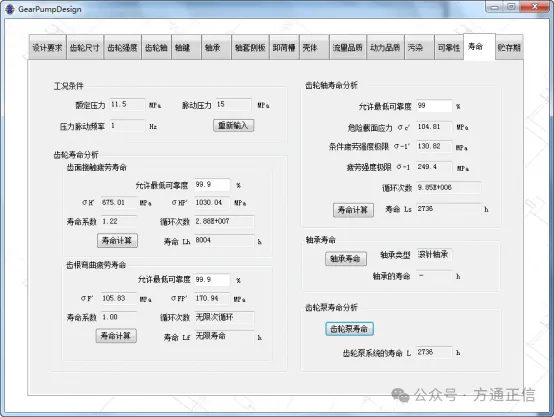Click the 轴承寿命 button
This screenshot has width=554, height=417.
click(345, 259)
